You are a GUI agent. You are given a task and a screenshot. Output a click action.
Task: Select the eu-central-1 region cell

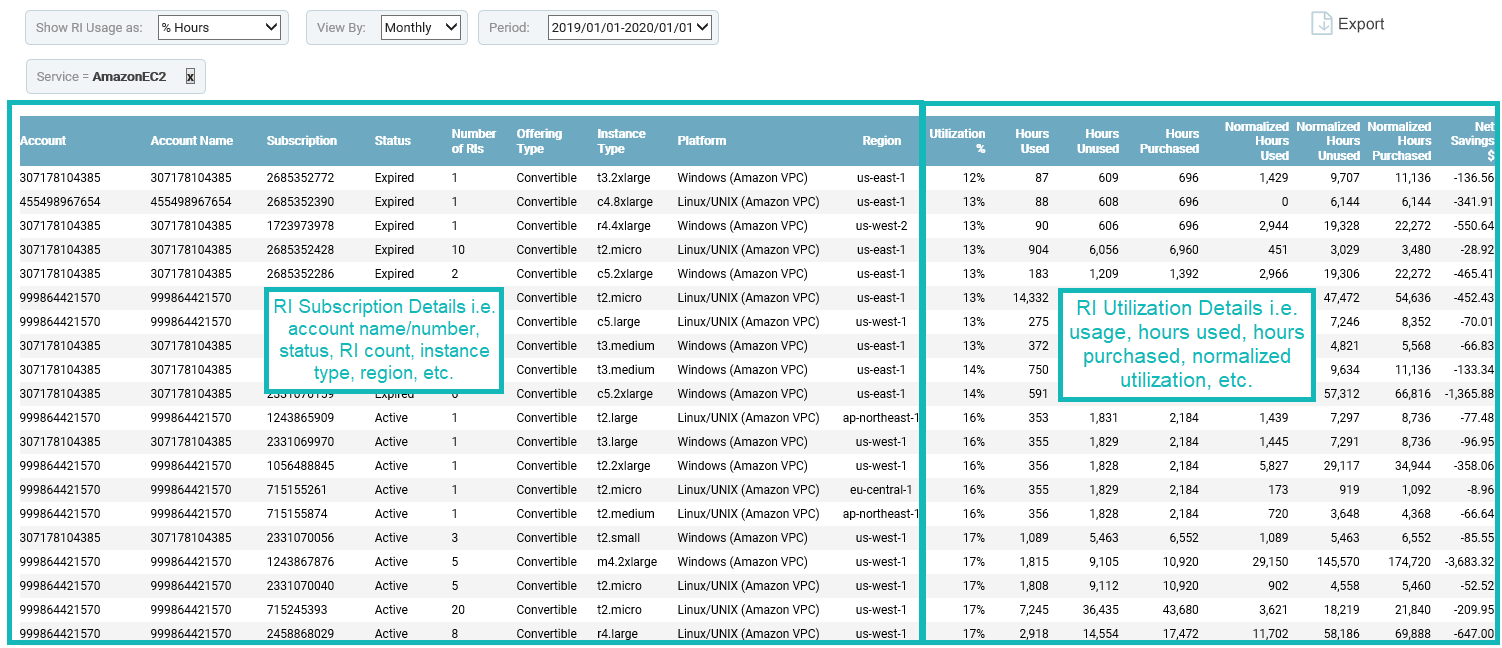point(881,490)
